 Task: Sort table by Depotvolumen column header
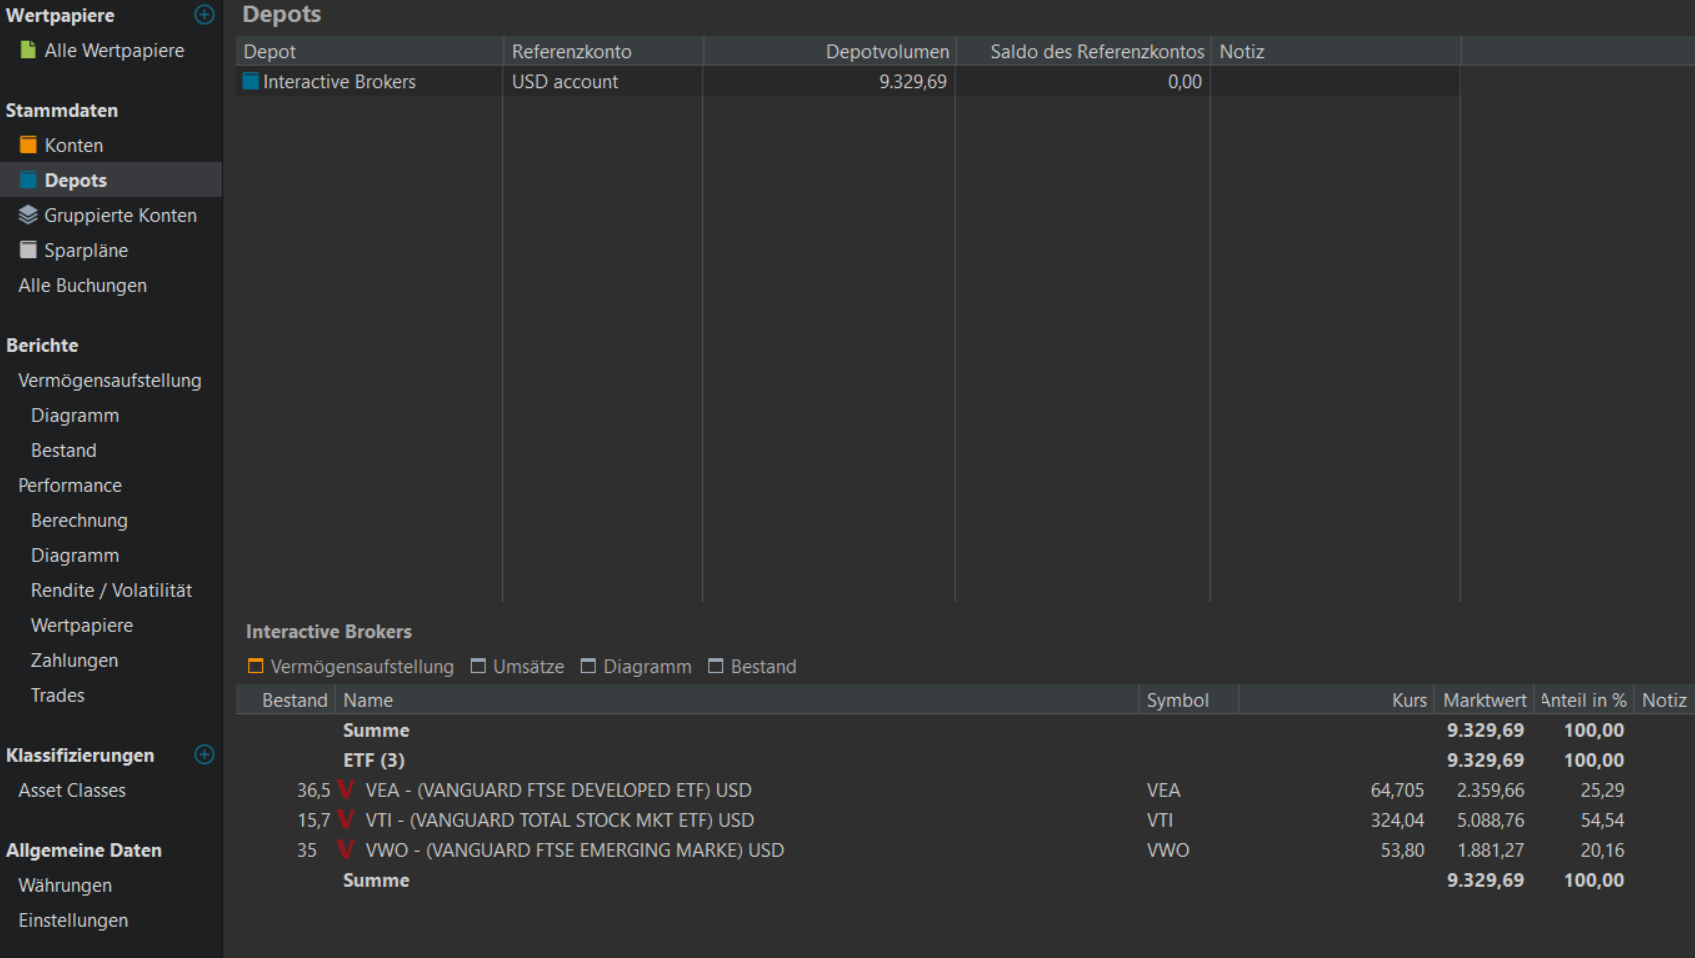pos(886,52)
